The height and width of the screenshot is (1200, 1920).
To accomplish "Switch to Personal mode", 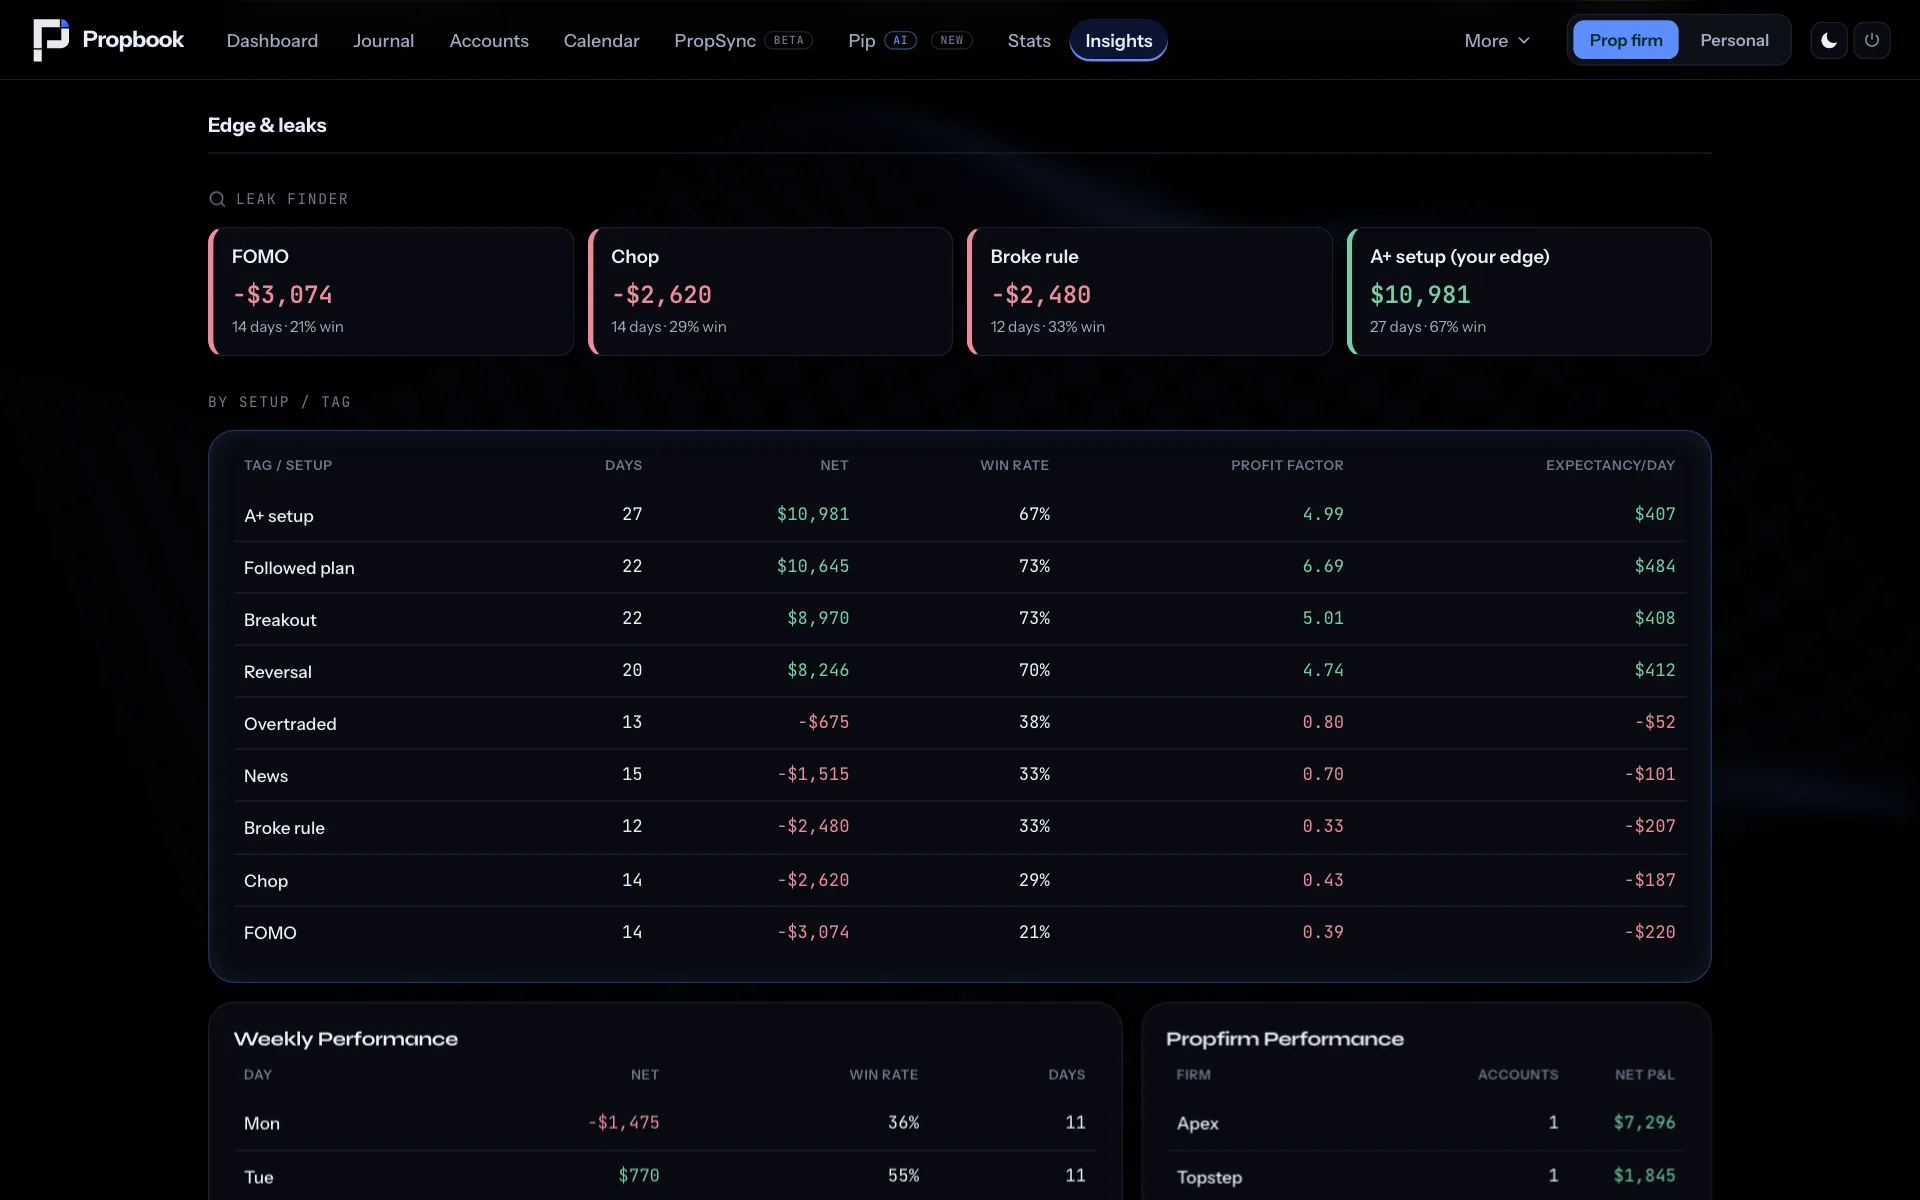I will point(1734,40).
